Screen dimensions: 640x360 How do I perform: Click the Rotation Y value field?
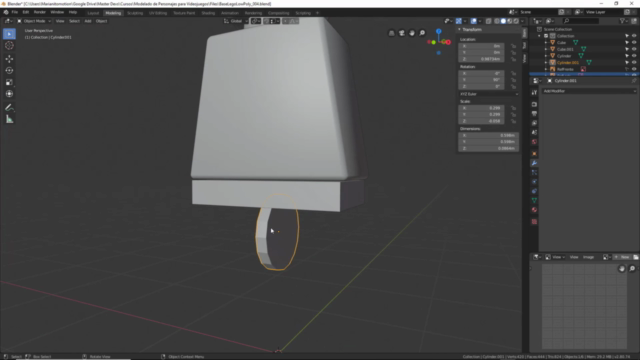(x=481, y=80)
